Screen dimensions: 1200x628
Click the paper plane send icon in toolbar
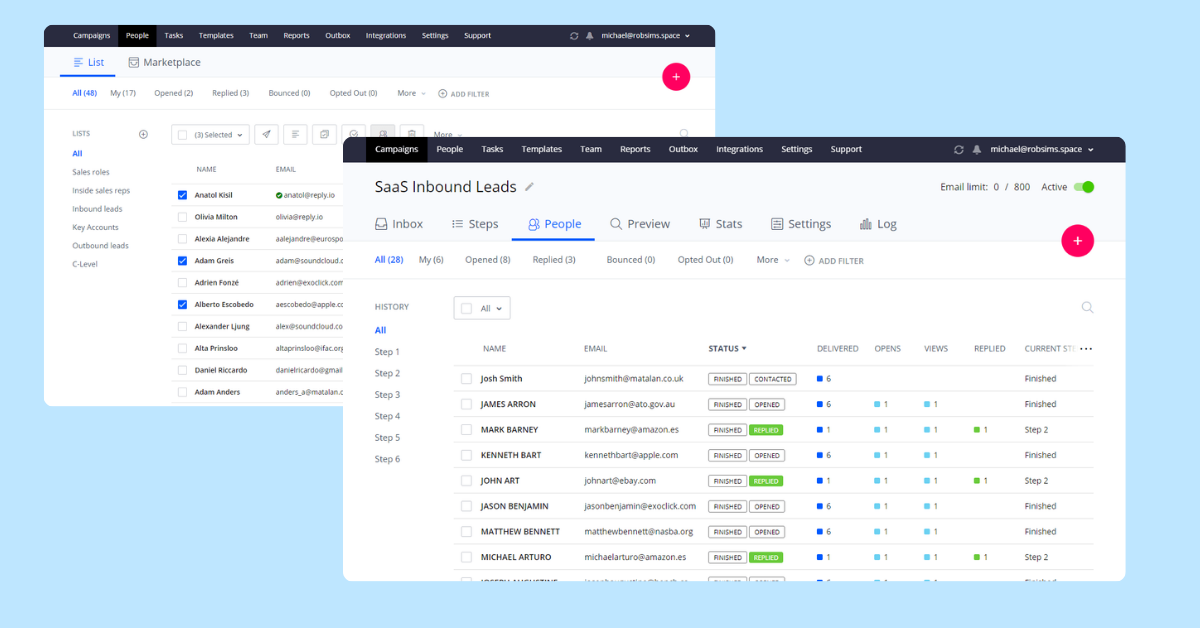point(267,135)
